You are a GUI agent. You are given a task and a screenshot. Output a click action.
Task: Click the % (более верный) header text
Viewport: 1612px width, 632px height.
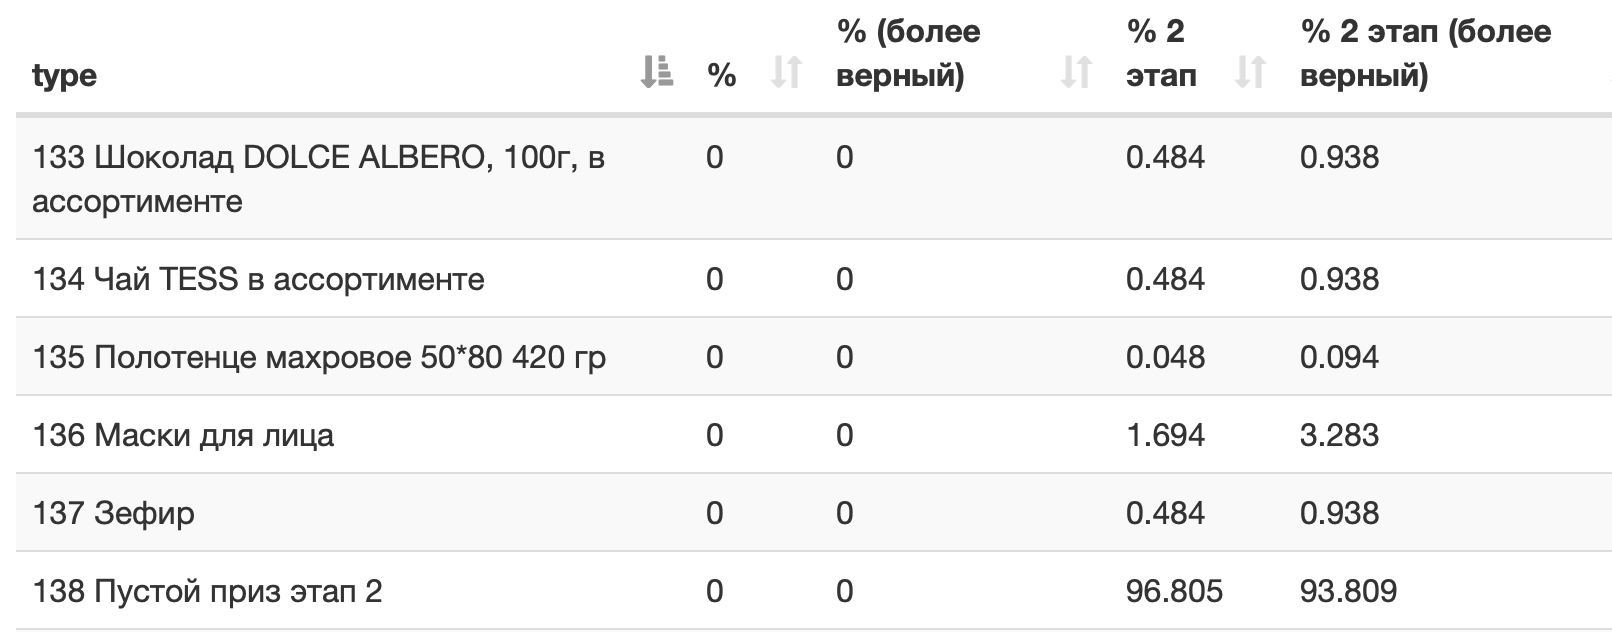(x=908, y=53)
